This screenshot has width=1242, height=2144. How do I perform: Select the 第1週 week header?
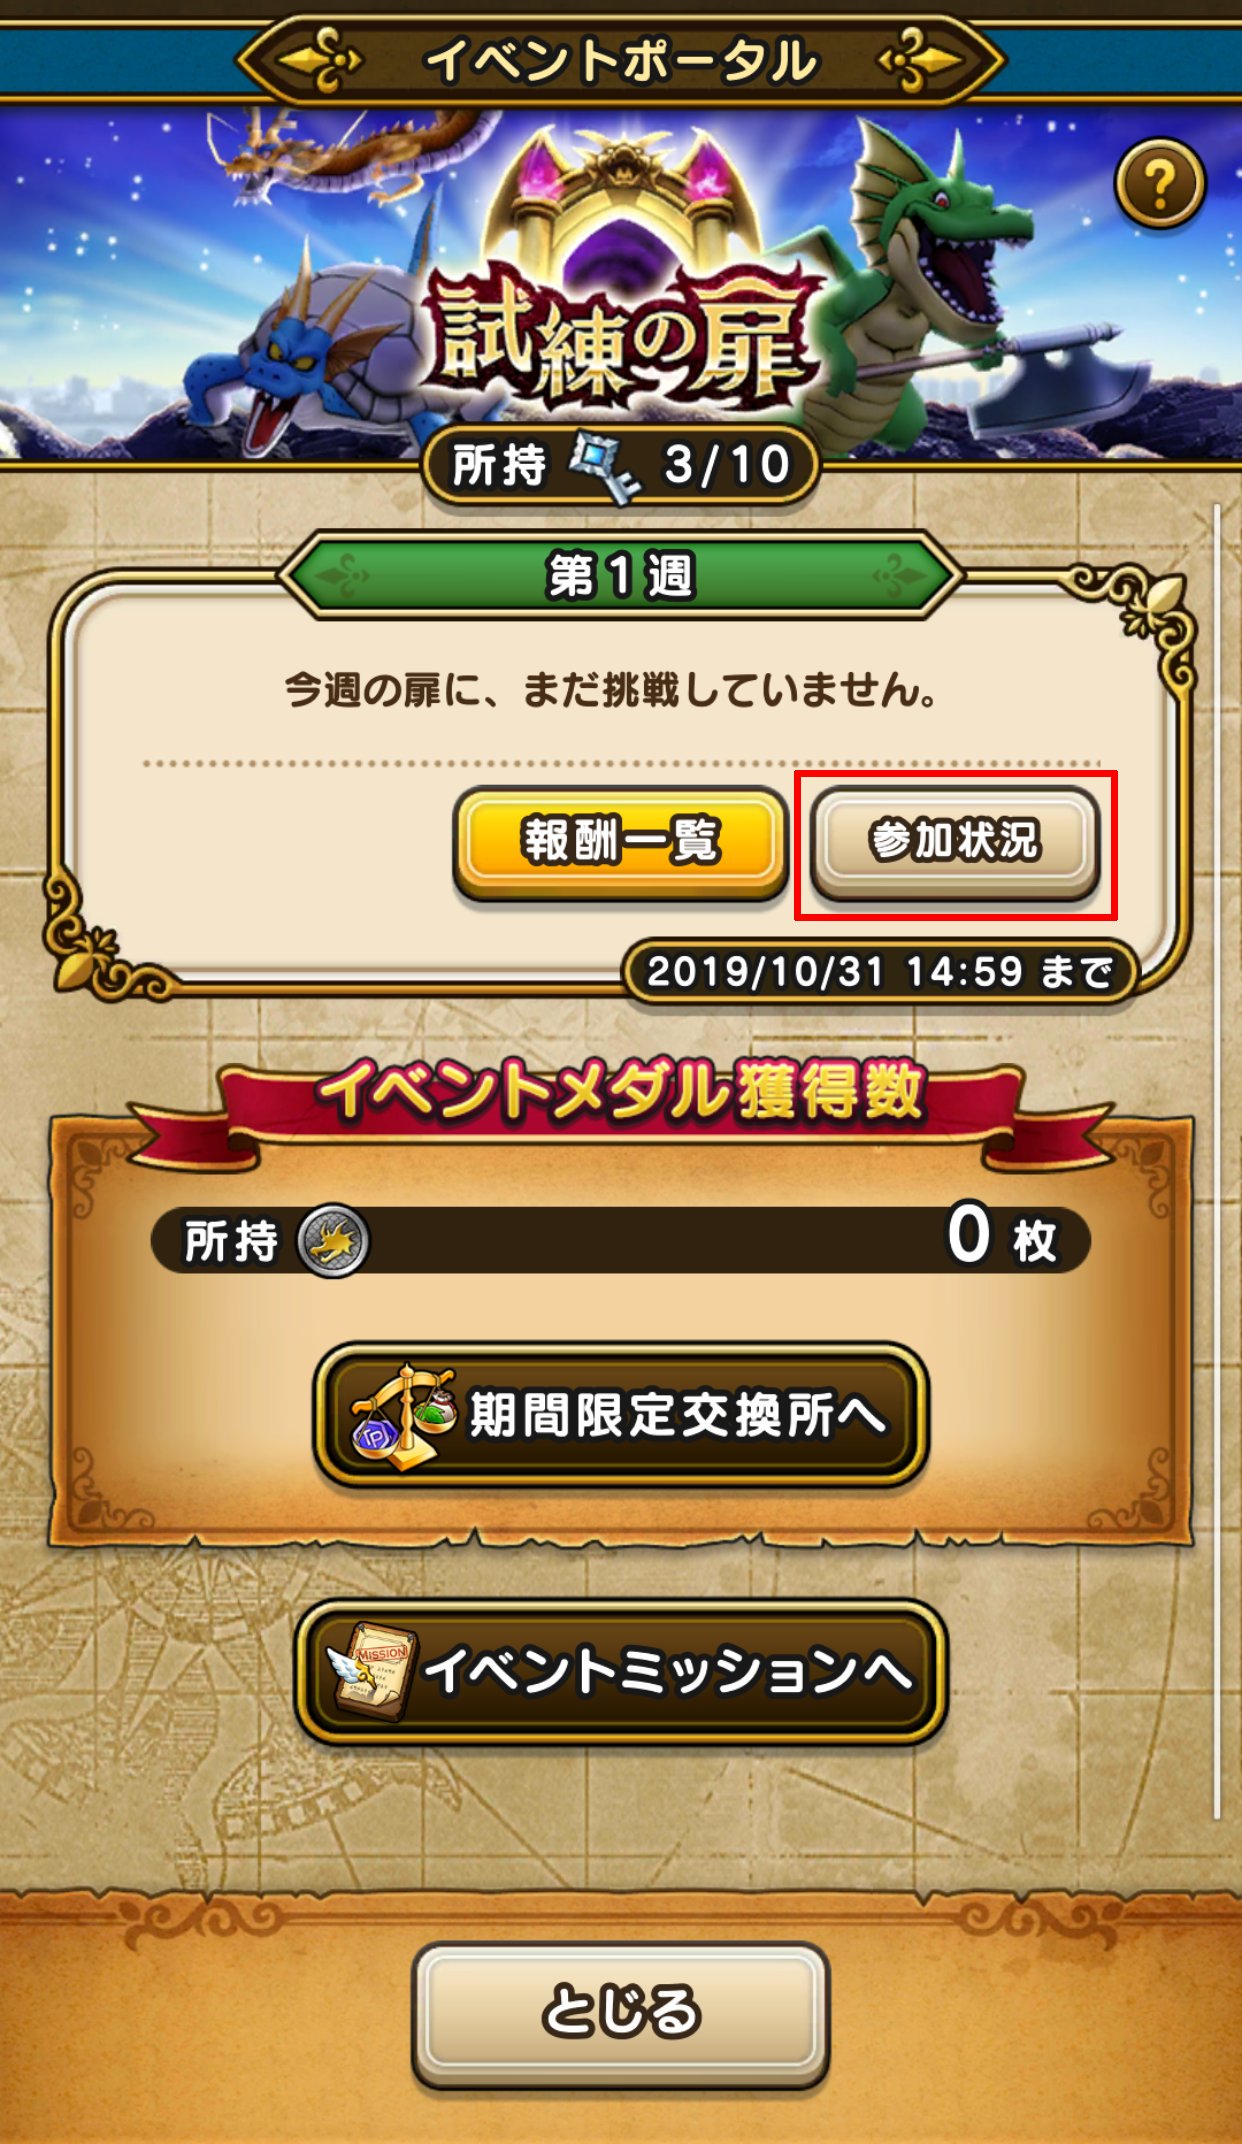620,576
